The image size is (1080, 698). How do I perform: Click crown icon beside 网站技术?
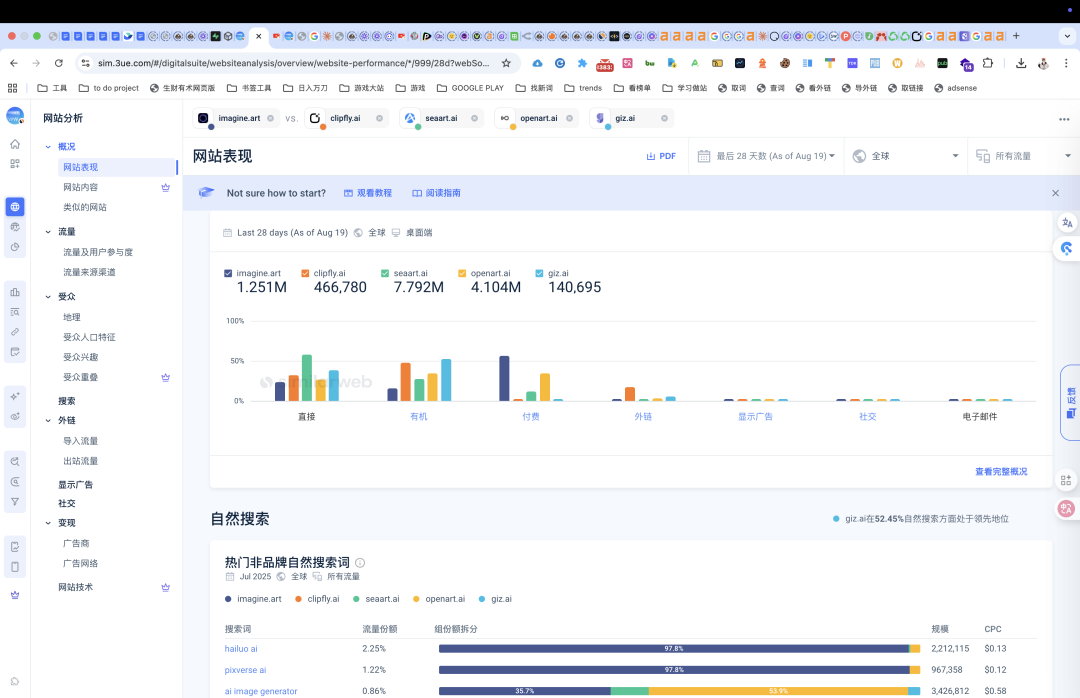click(165, 588)
